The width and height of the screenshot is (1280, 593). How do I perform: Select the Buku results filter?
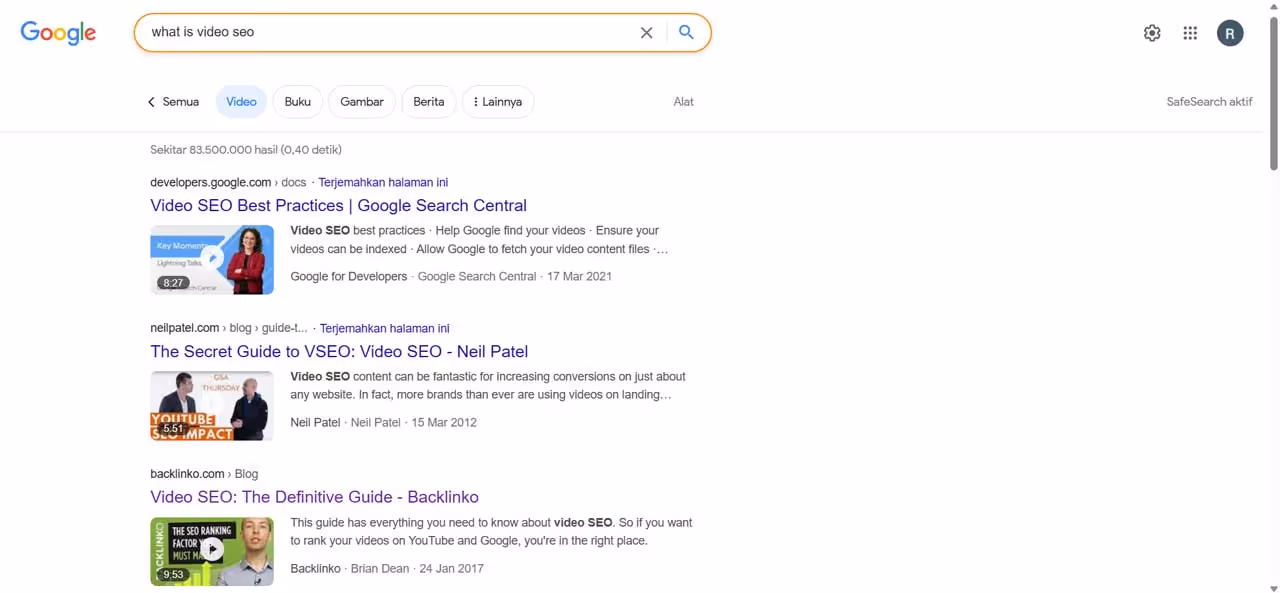tap(297, 101)
